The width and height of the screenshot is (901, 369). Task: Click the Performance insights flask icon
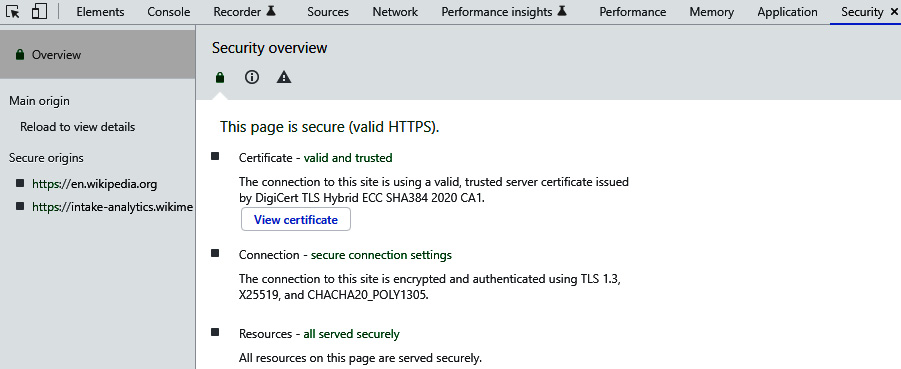click(562, 11)
